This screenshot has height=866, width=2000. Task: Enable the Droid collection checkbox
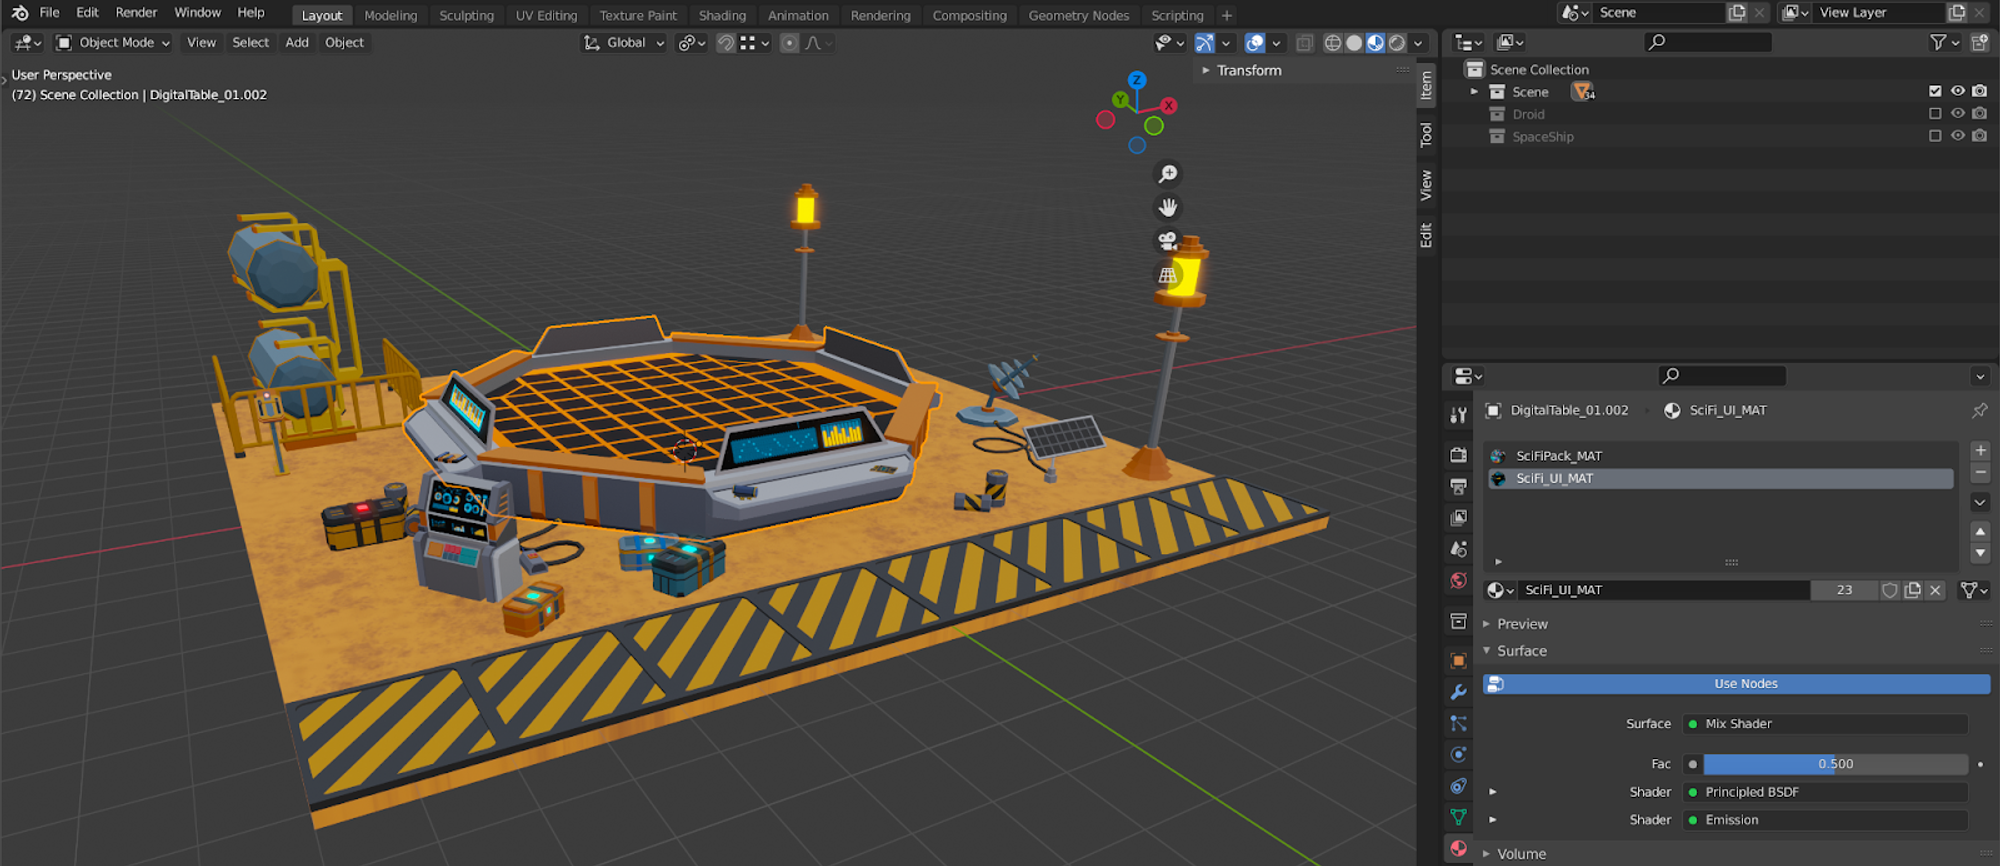pos(1935,114)
